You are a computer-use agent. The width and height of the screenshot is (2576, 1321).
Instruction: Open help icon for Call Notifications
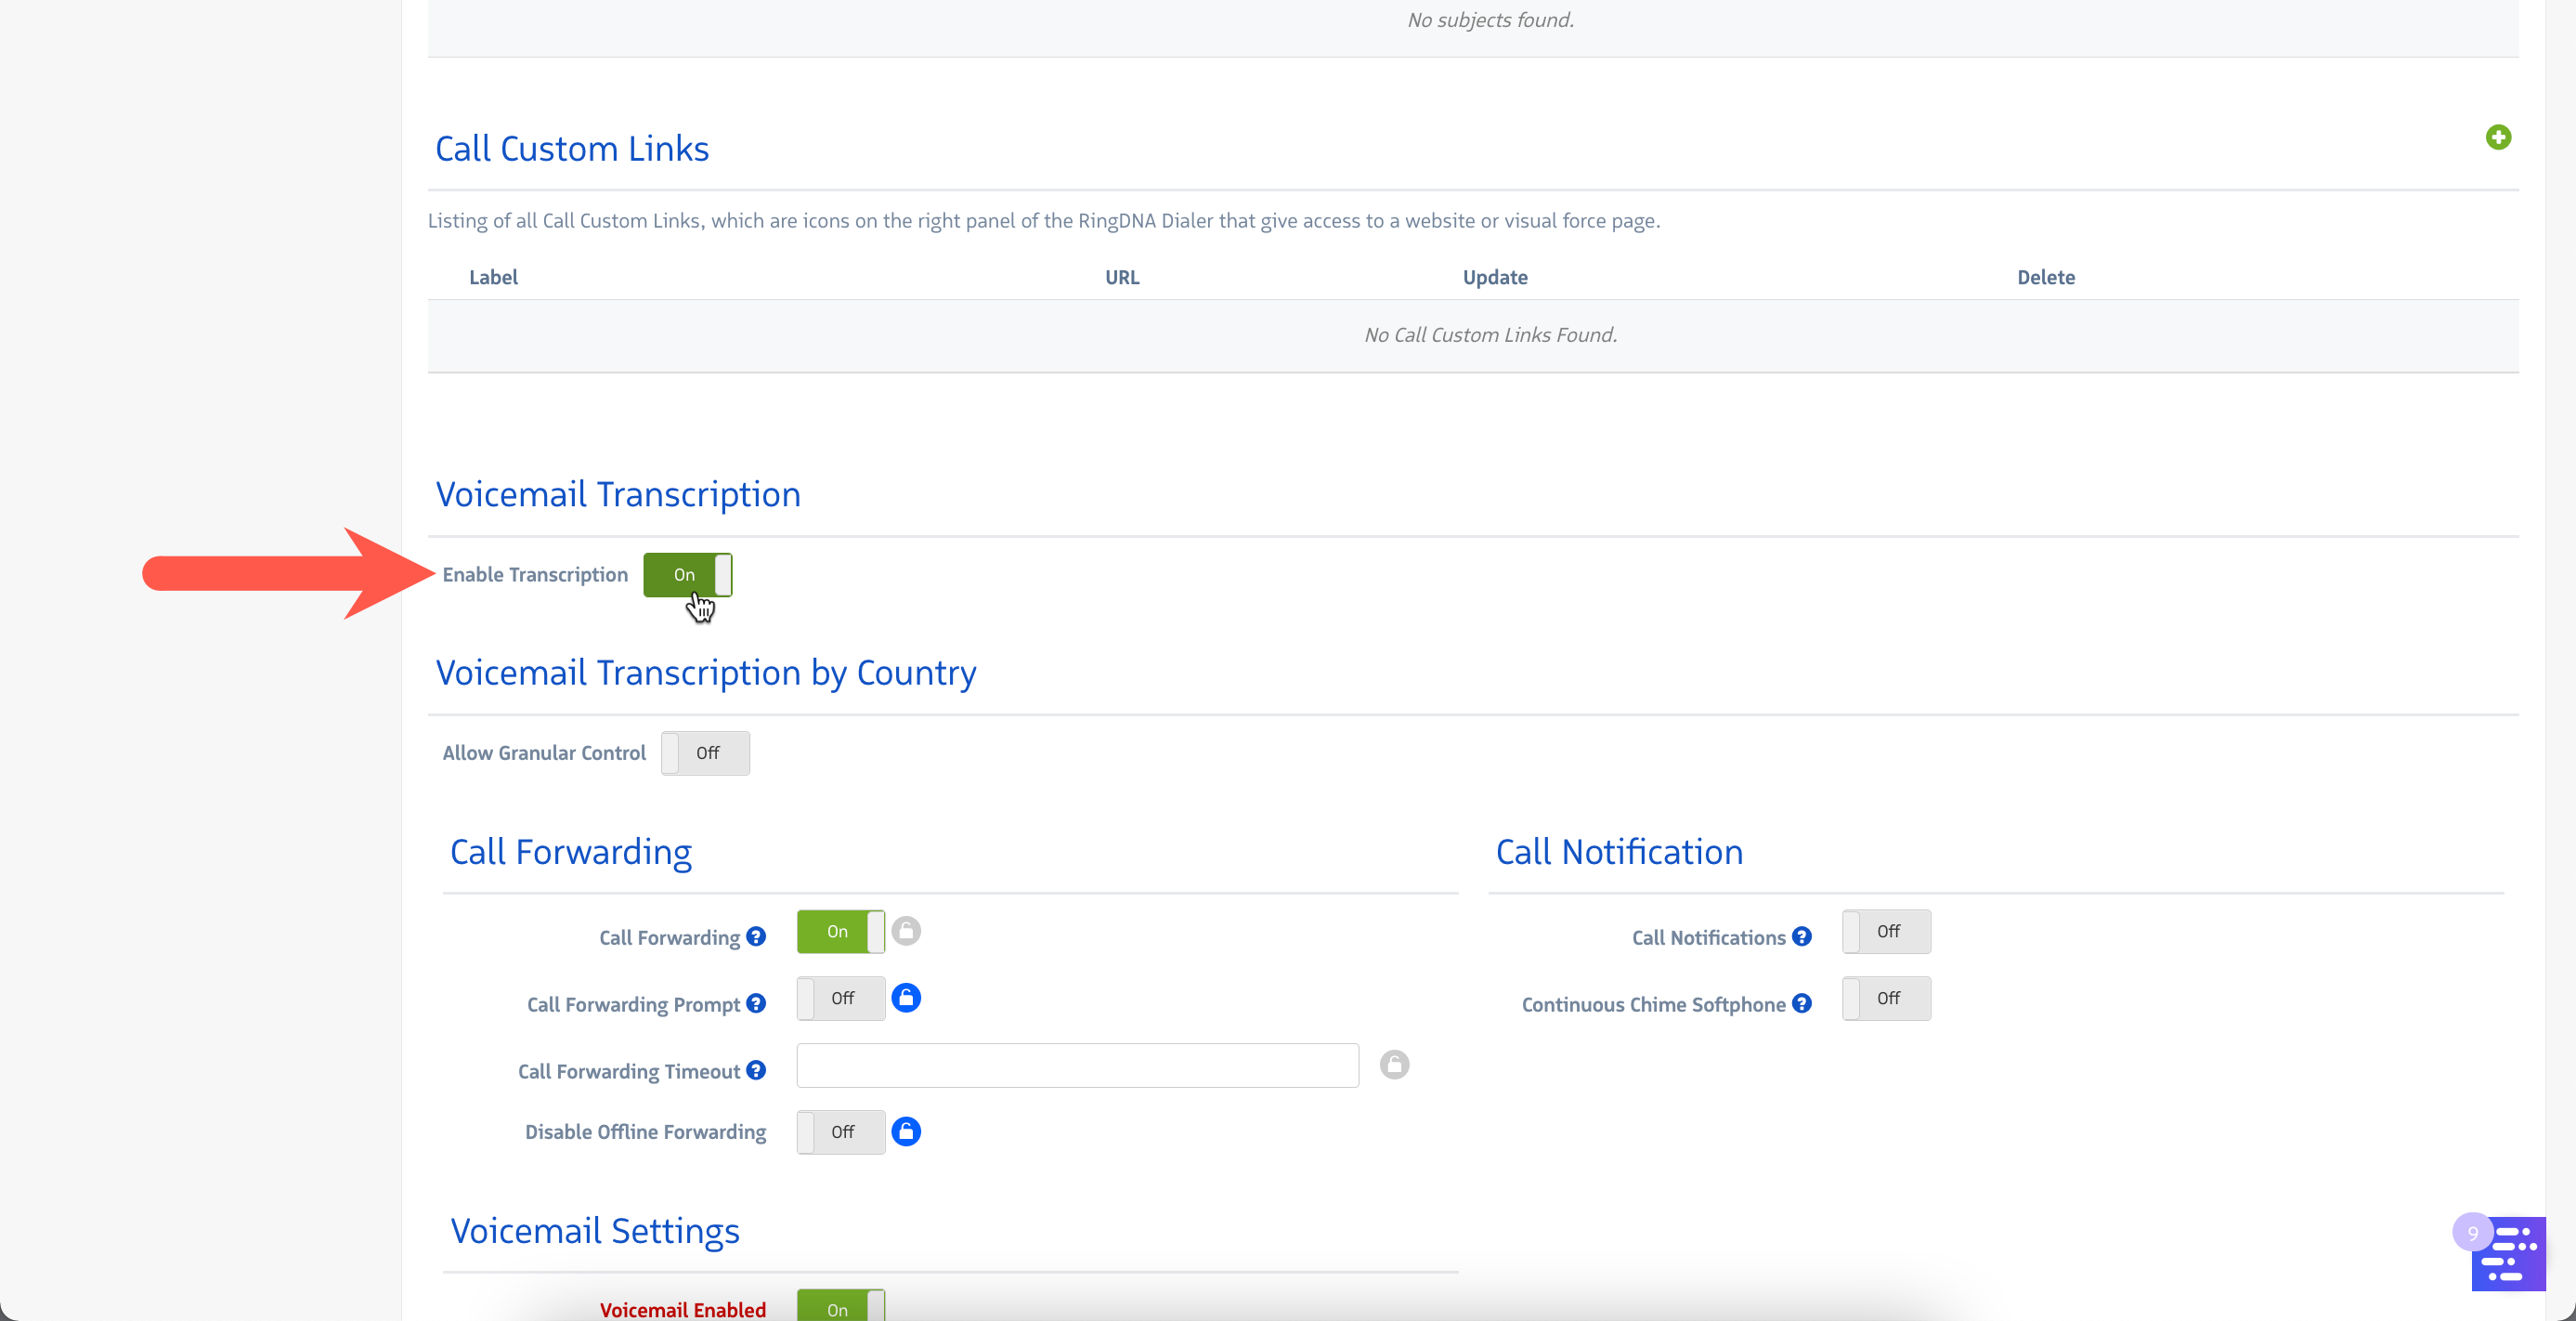click(1802, 937)
